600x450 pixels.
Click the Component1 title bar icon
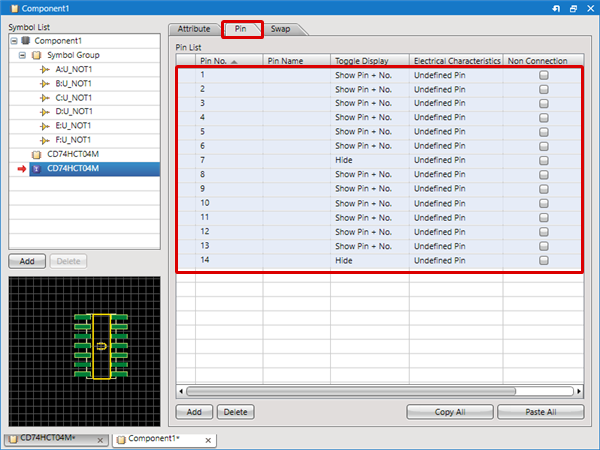click(x=15, y=8)
